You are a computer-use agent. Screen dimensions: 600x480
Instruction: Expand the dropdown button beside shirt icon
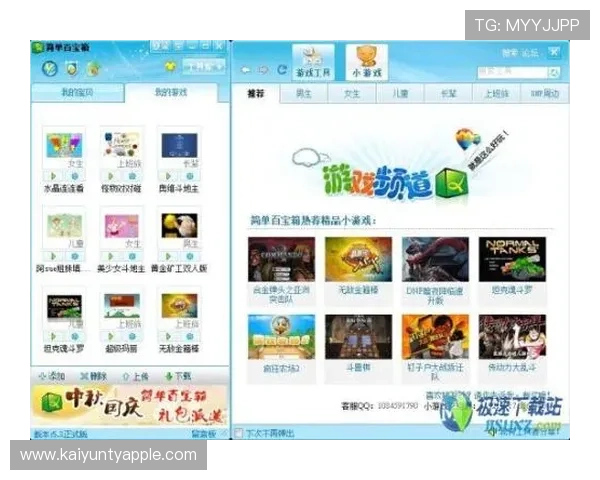pos(203,67)
